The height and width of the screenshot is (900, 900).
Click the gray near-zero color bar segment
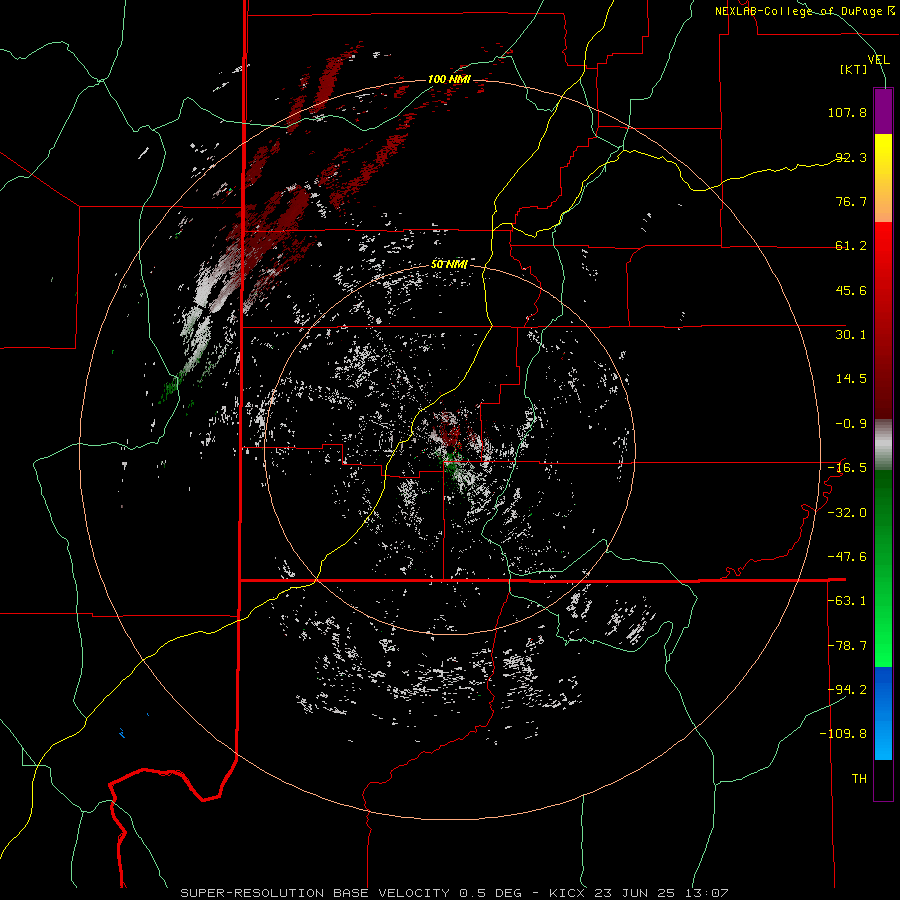[x=883, y=445]
